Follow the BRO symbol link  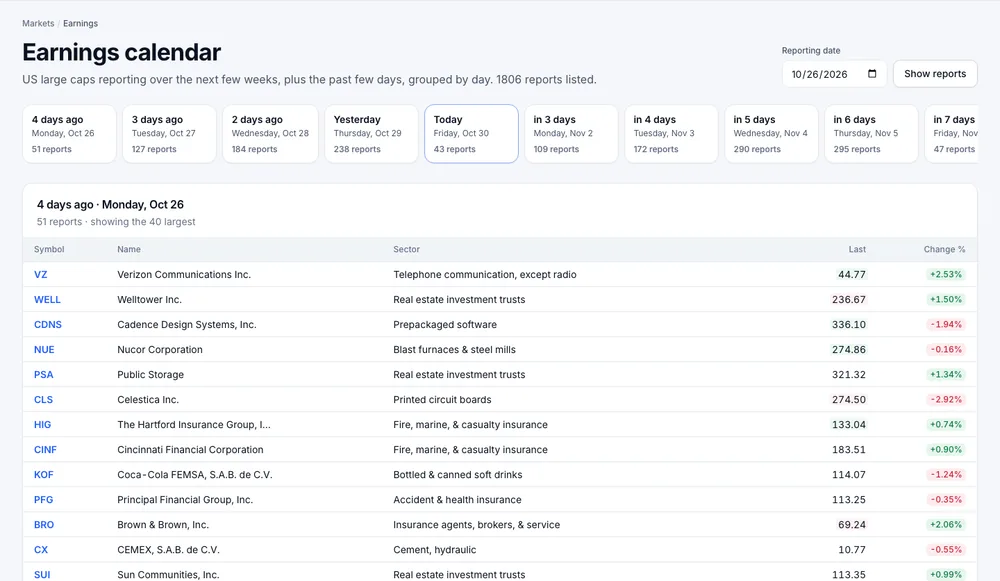[44, 525]
